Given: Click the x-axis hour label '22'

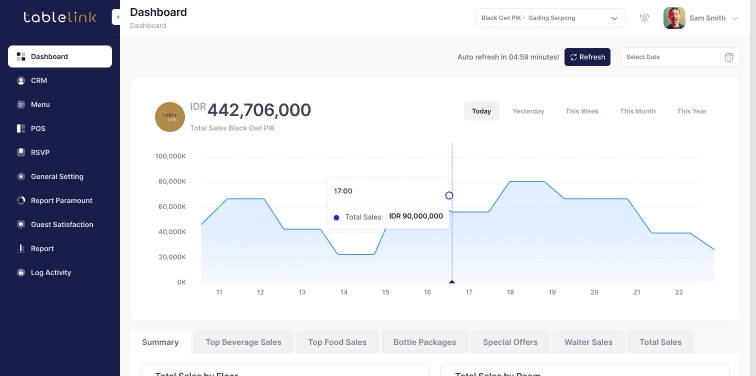Looking at the screenshot, I should pos(679,292).
